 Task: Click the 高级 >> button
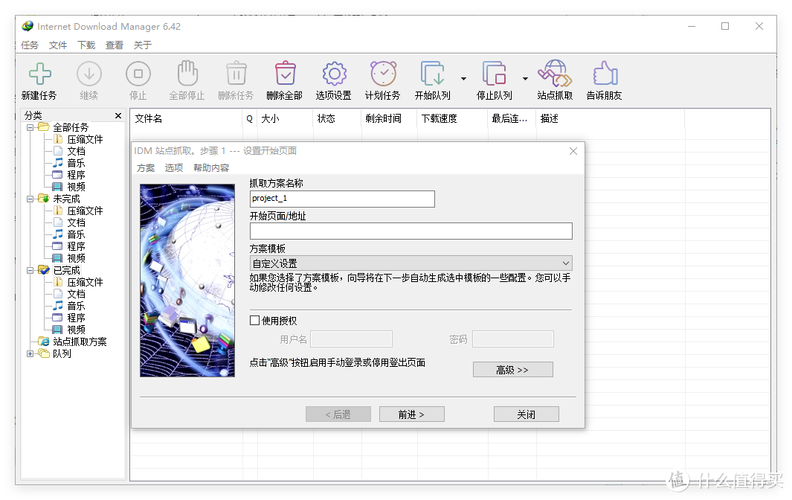(x=513, y=370)
